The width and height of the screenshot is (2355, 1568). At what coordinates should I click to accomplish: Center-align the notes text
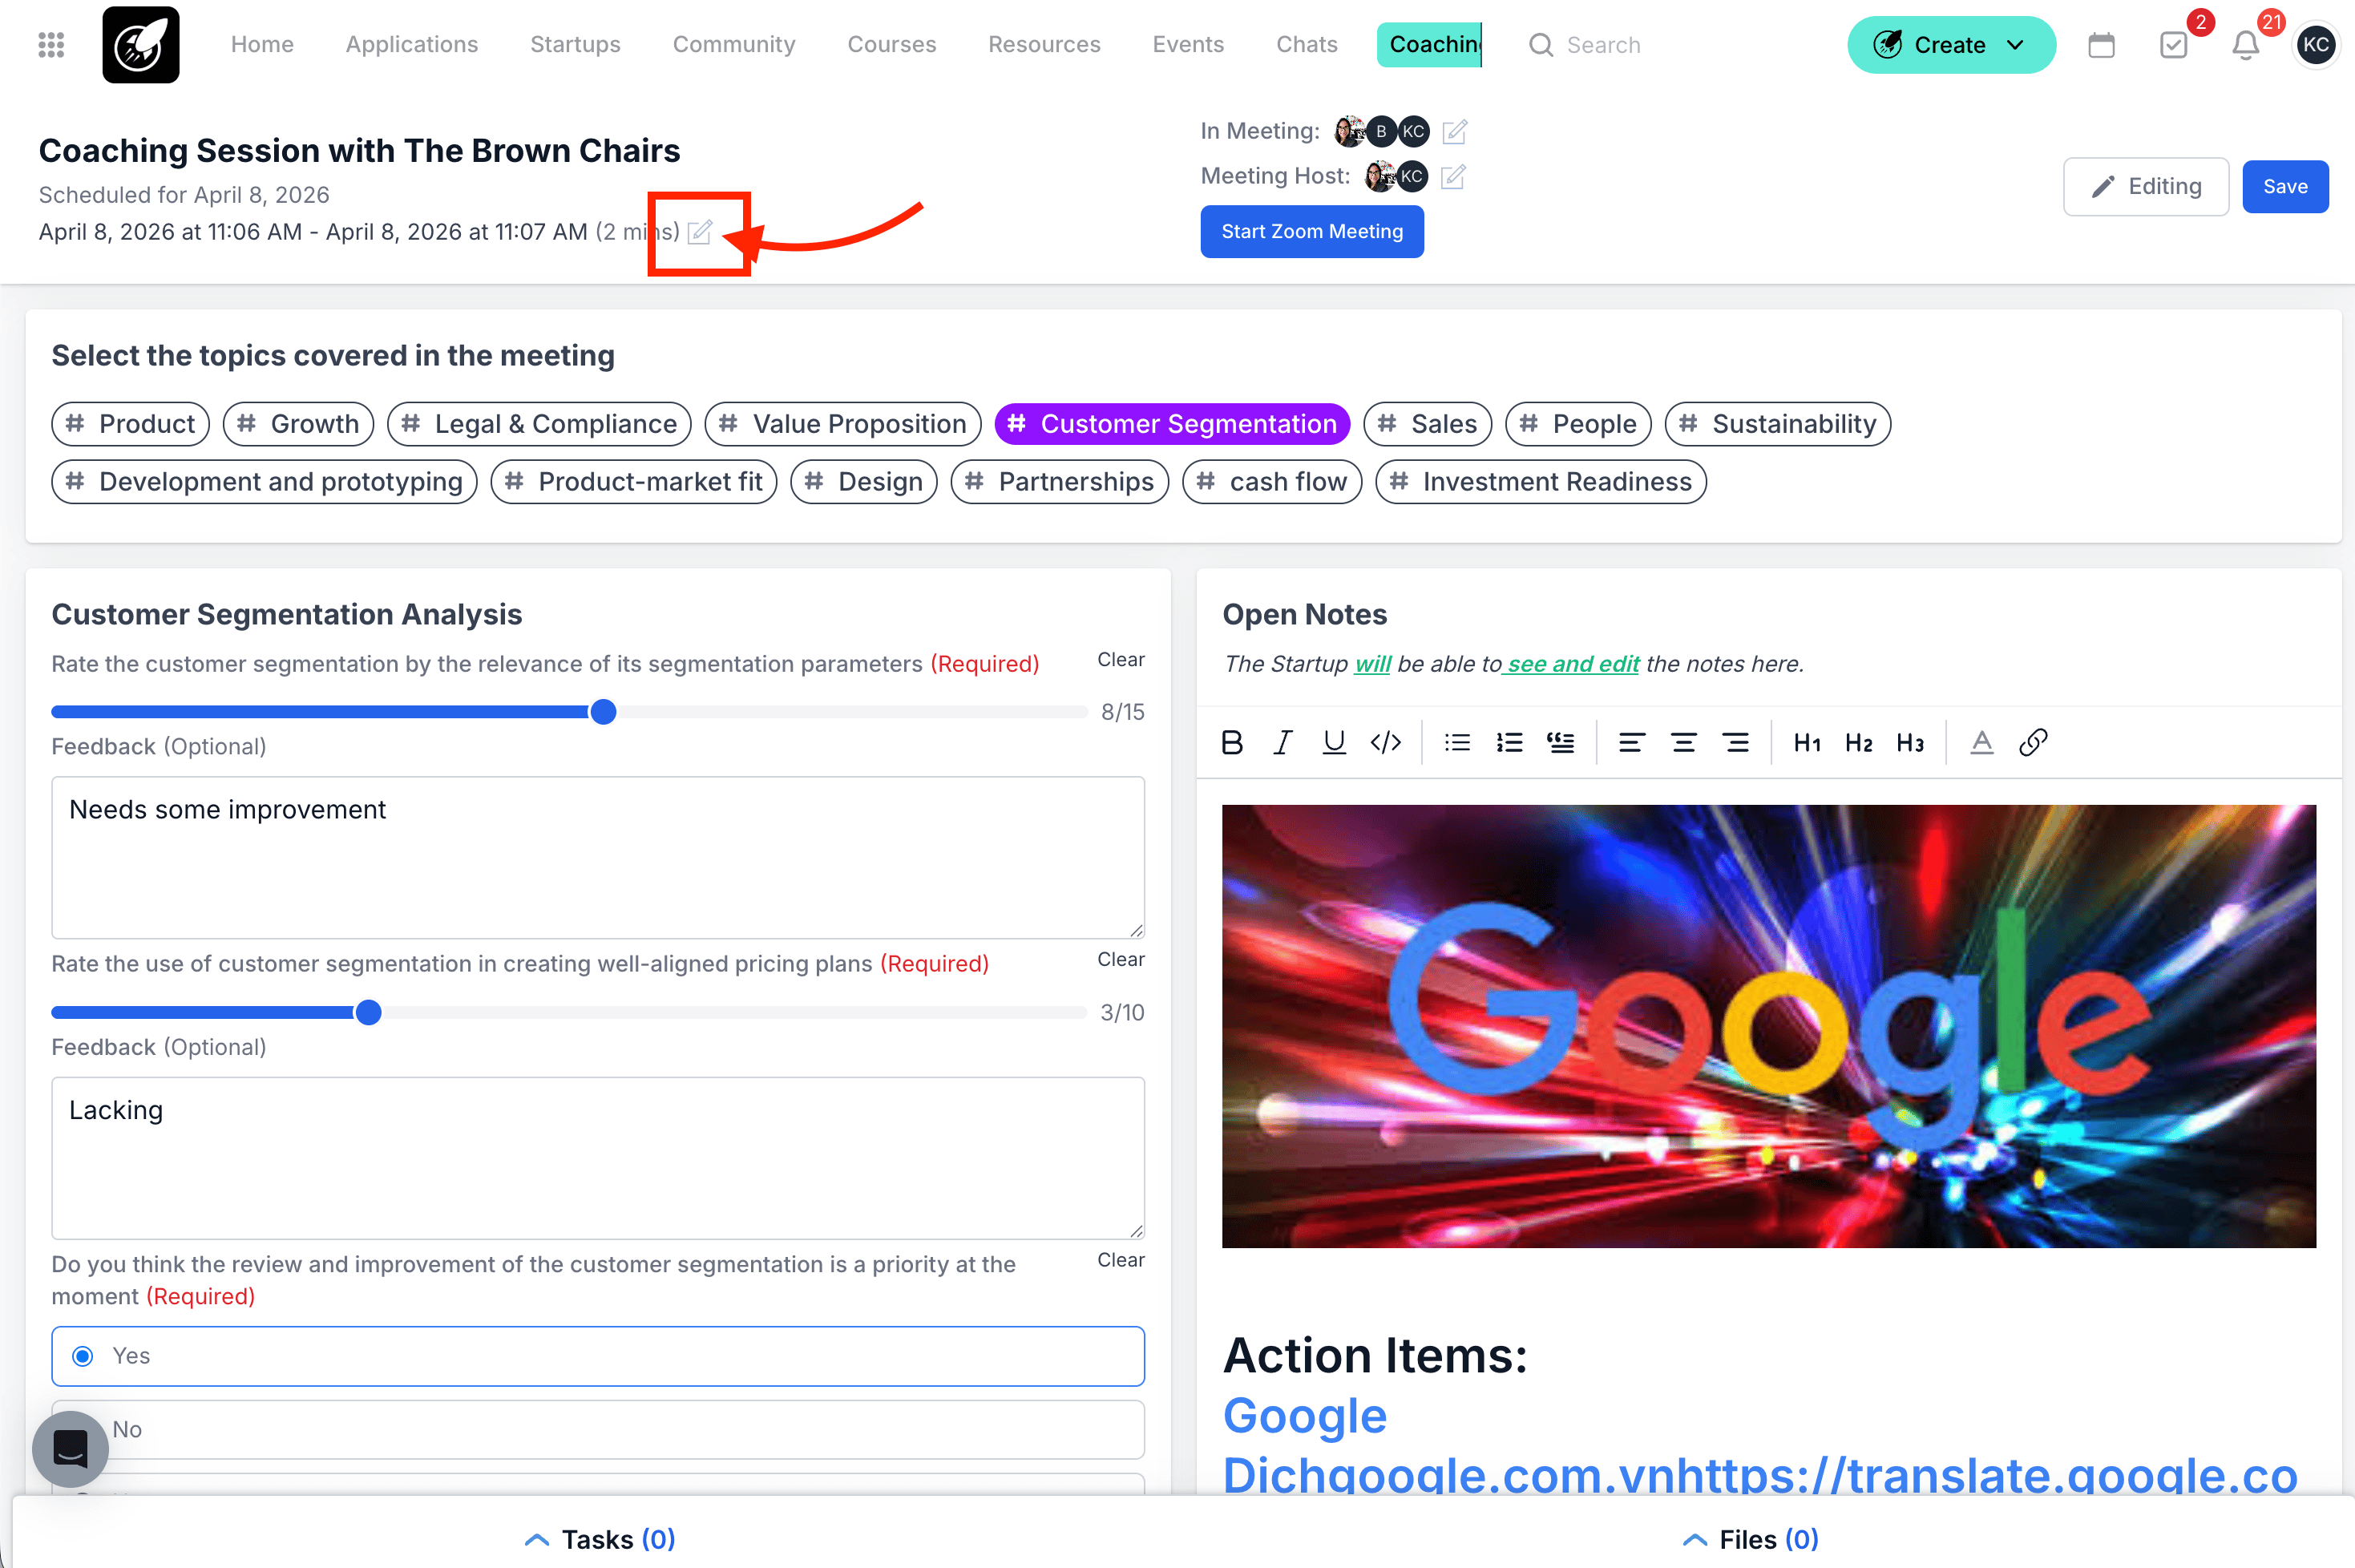(x=1684, y=742)
